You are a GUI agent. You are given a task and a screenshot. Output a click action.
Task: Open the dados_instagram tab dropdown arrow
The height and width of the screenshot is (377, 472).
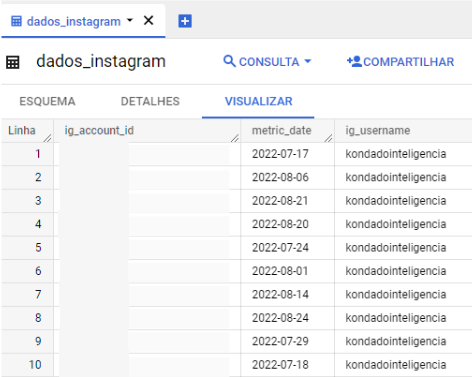(130, 21)
